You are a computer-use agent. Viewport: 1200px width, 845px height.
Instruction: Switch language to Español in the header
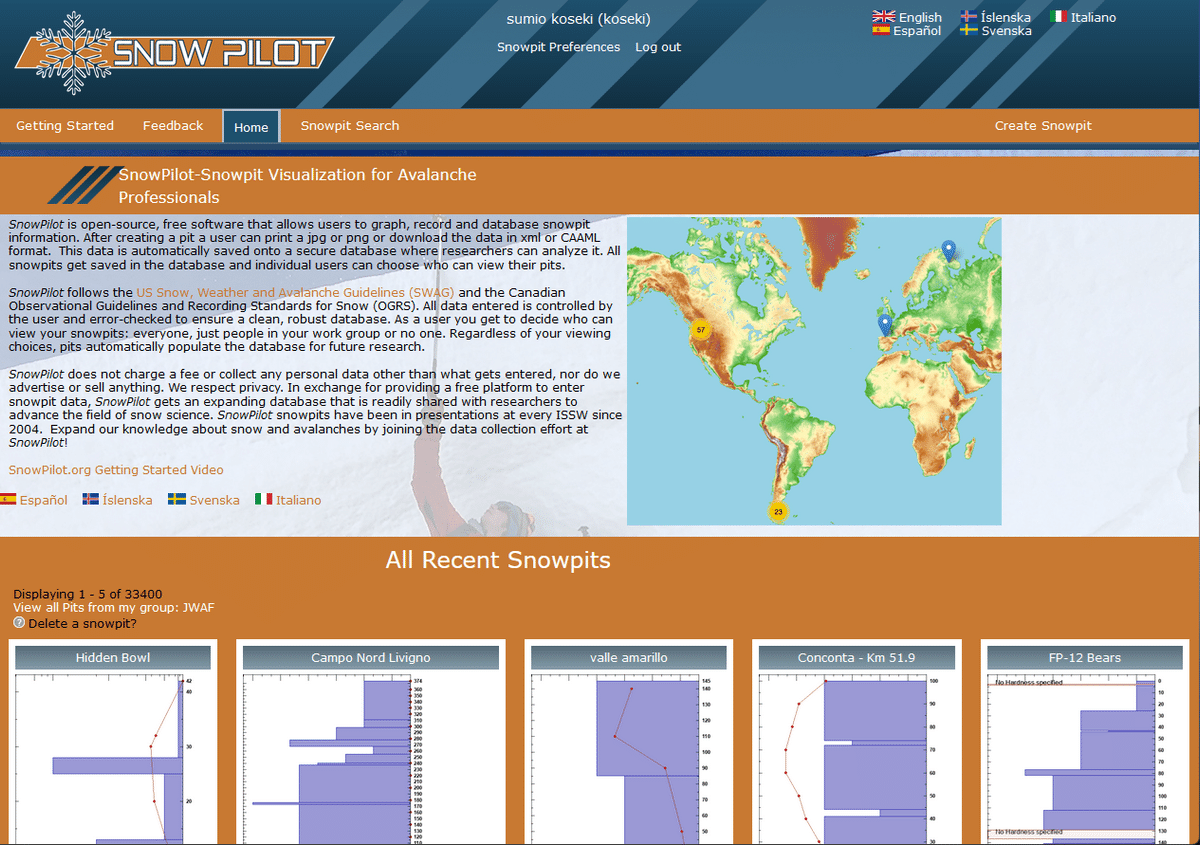(x=917, y=31)
